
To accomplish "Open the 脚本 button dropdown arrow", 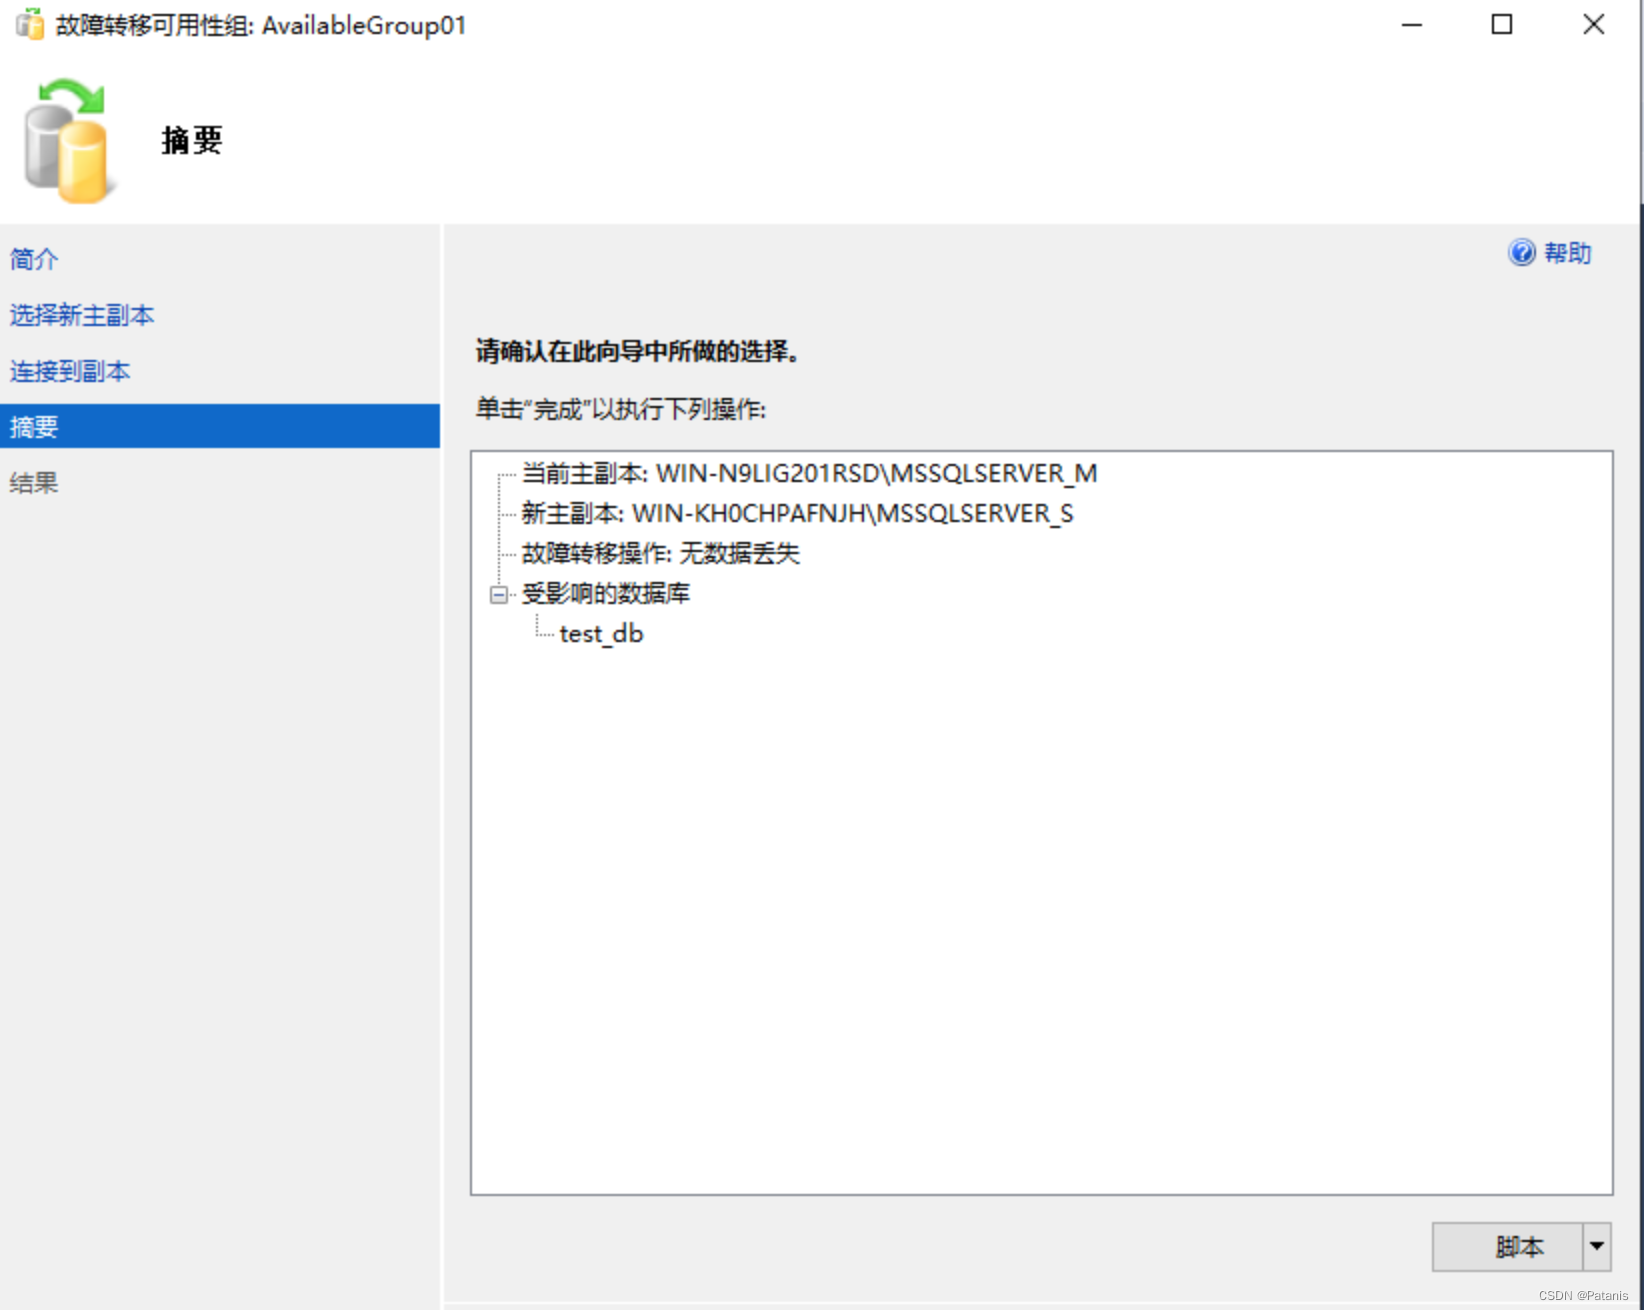I will 1597,1247.
